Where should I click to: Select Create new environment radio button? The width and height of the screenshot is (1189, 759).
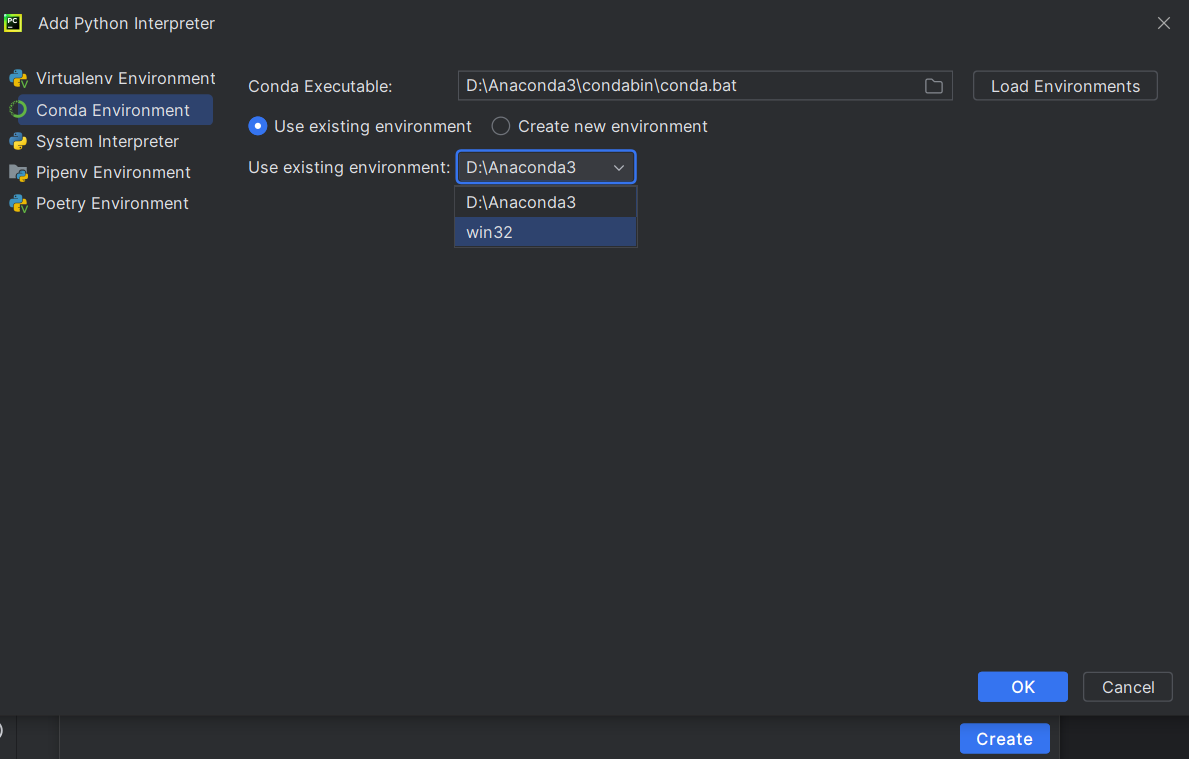[x=500, y=126]
